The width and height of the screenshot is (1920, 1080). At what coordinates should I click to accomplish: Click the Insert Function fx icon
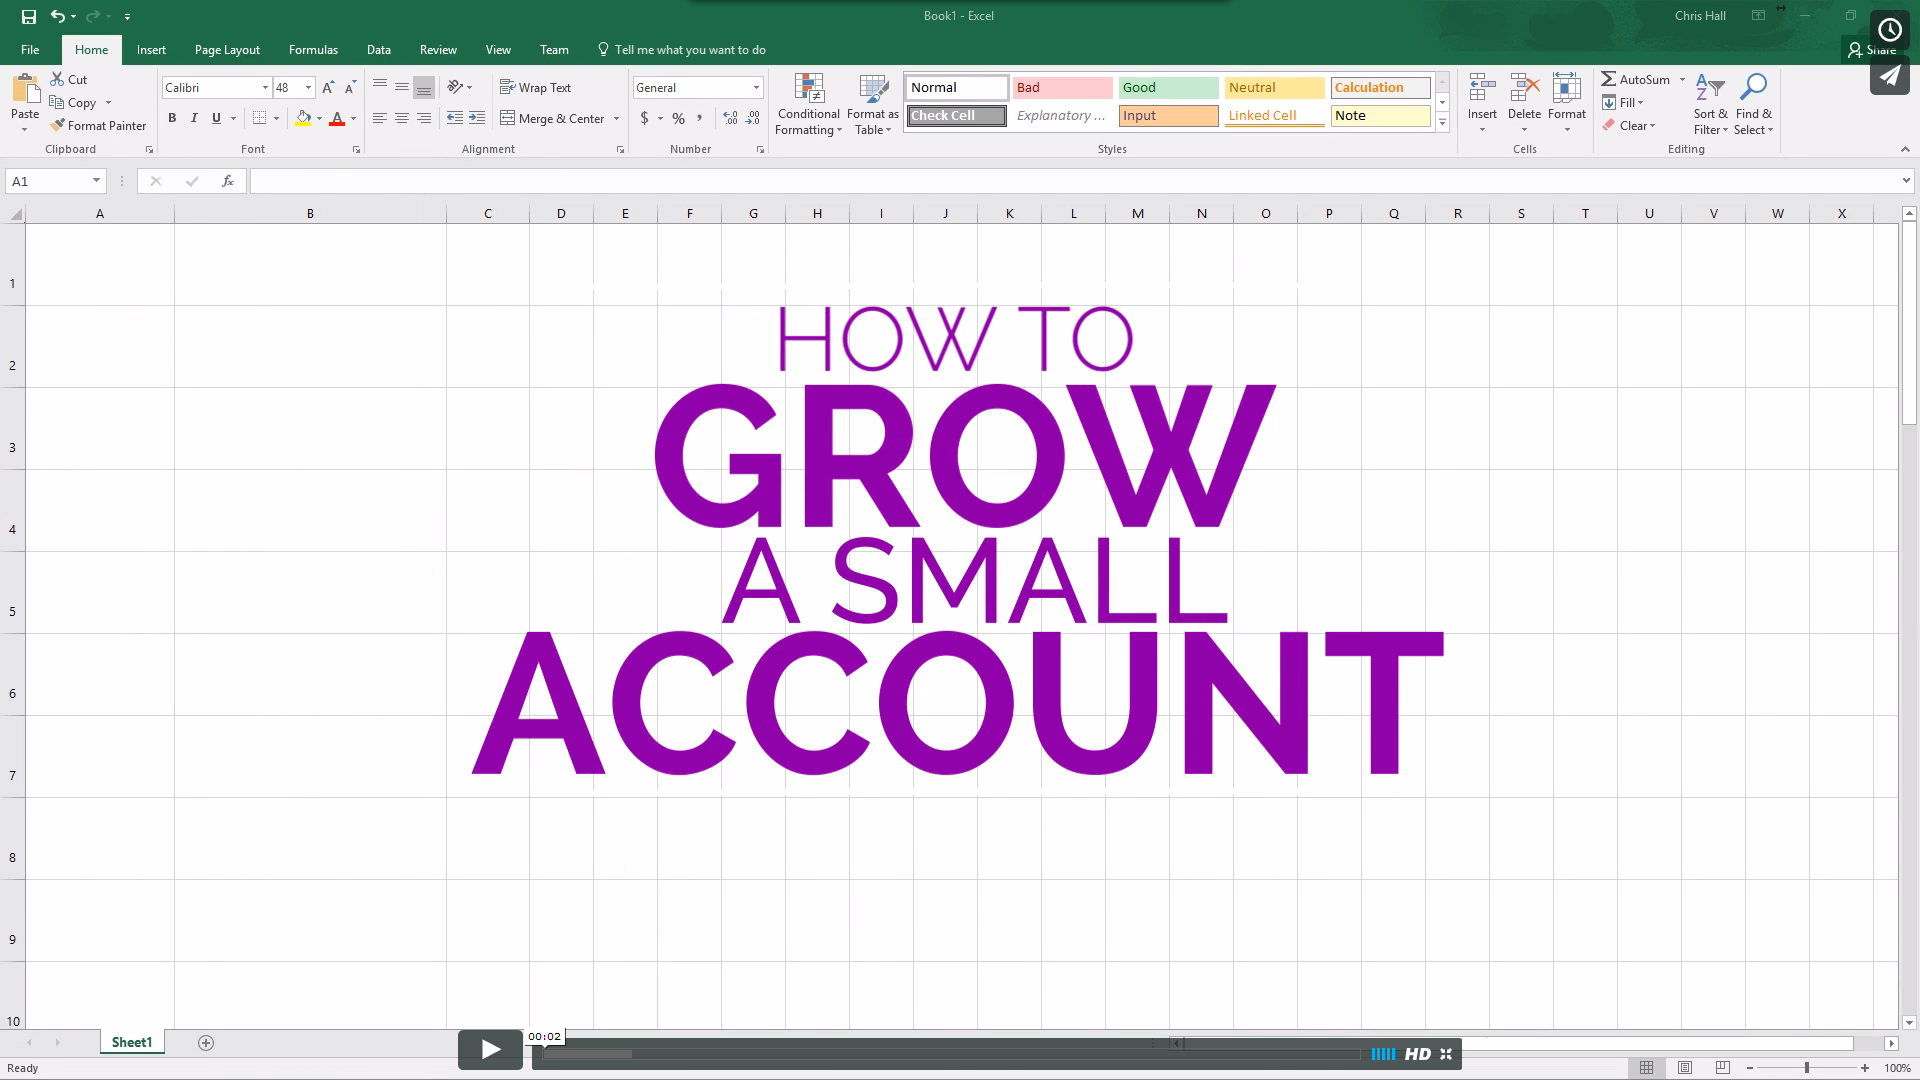pos(228,181)
